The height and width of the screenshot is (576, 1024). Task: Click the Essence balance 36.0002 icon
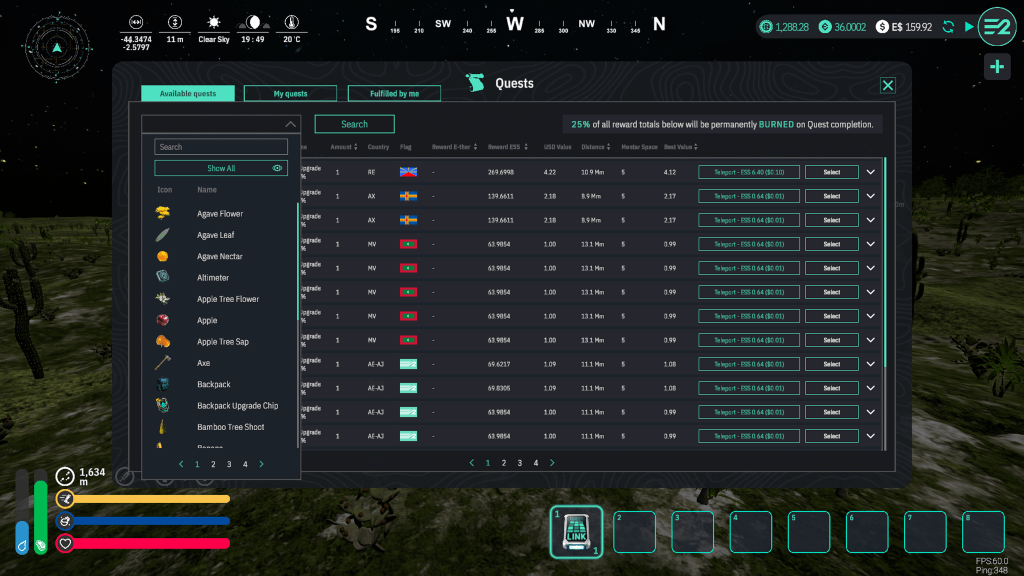tap(825, 27)
